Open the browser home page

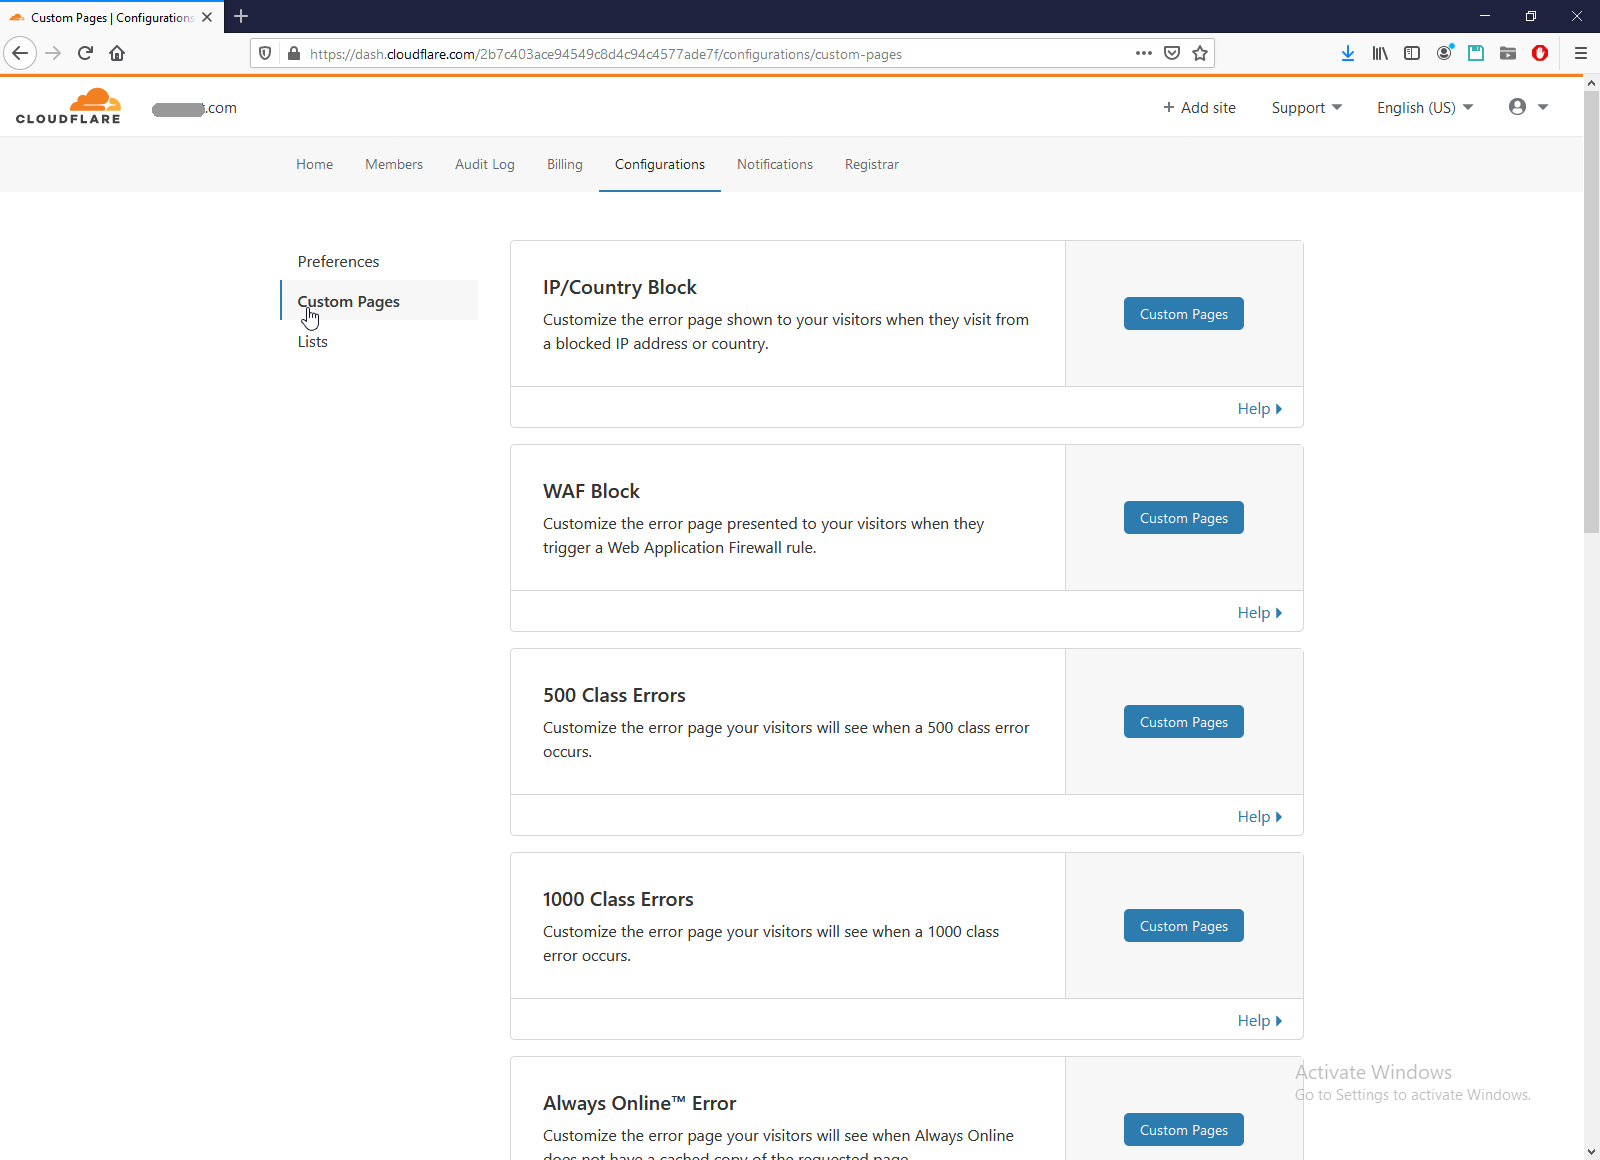pos(117,53)
